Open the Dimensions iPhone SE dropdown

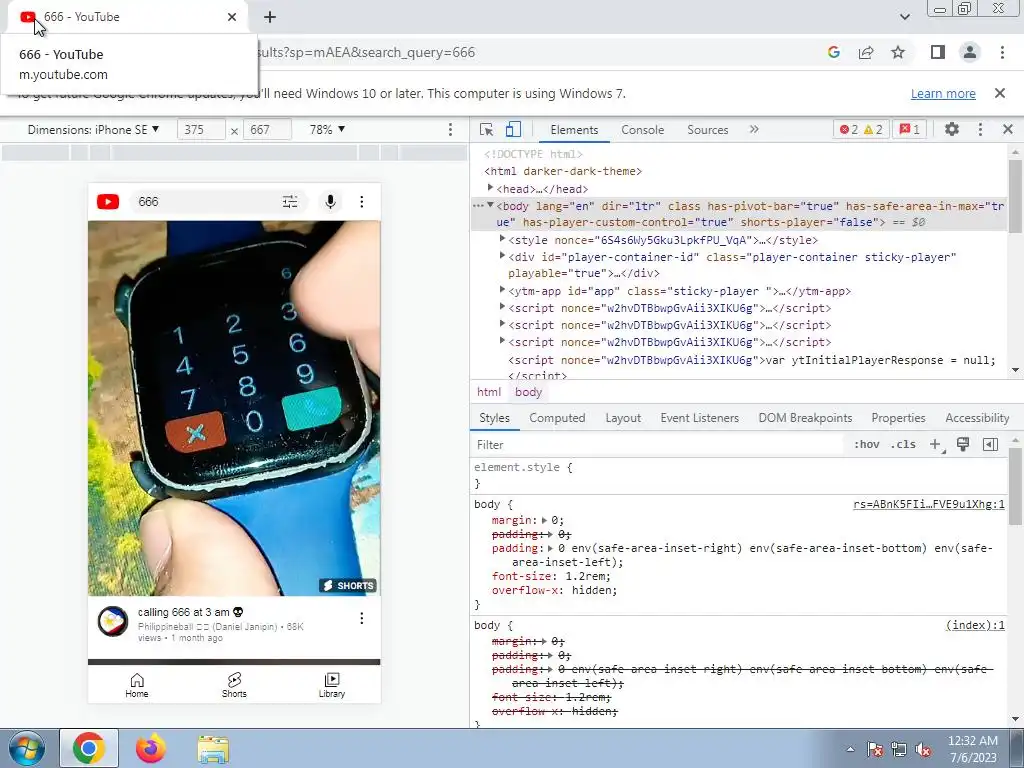coord(93,129)
